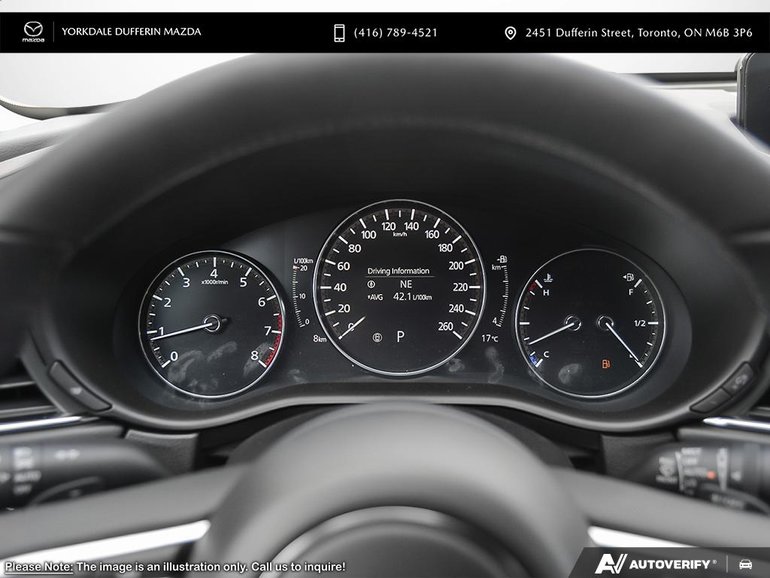This screenshot has height=578, width=770.
Task: Click the car icon beside AutoVerify
Action: click(745, 563)
